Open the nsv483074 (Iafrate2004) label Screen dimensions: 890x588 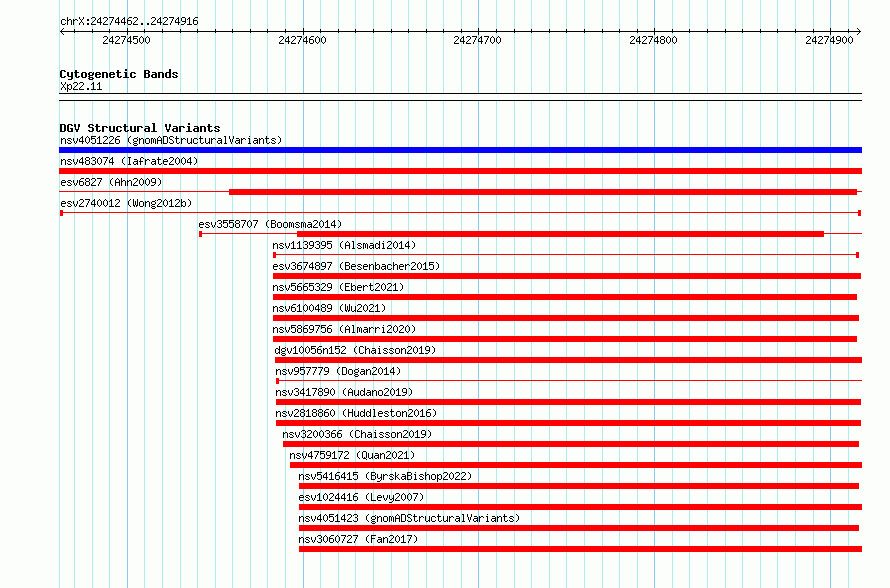(x=129, y=161)
